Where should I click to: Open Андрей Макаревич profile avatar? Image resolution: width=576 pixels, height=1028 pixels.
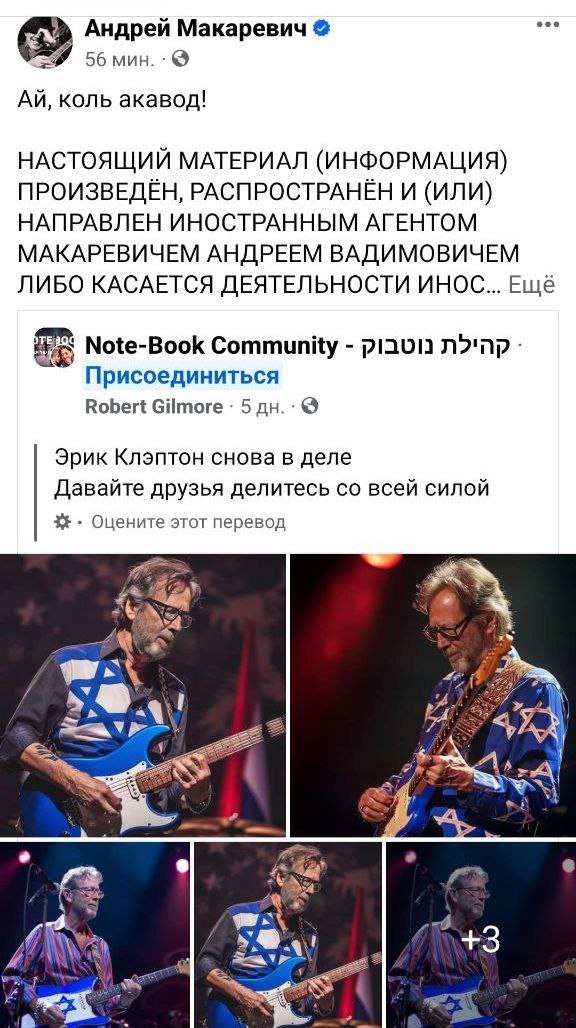pyautogui.click(x=45, y=42)
